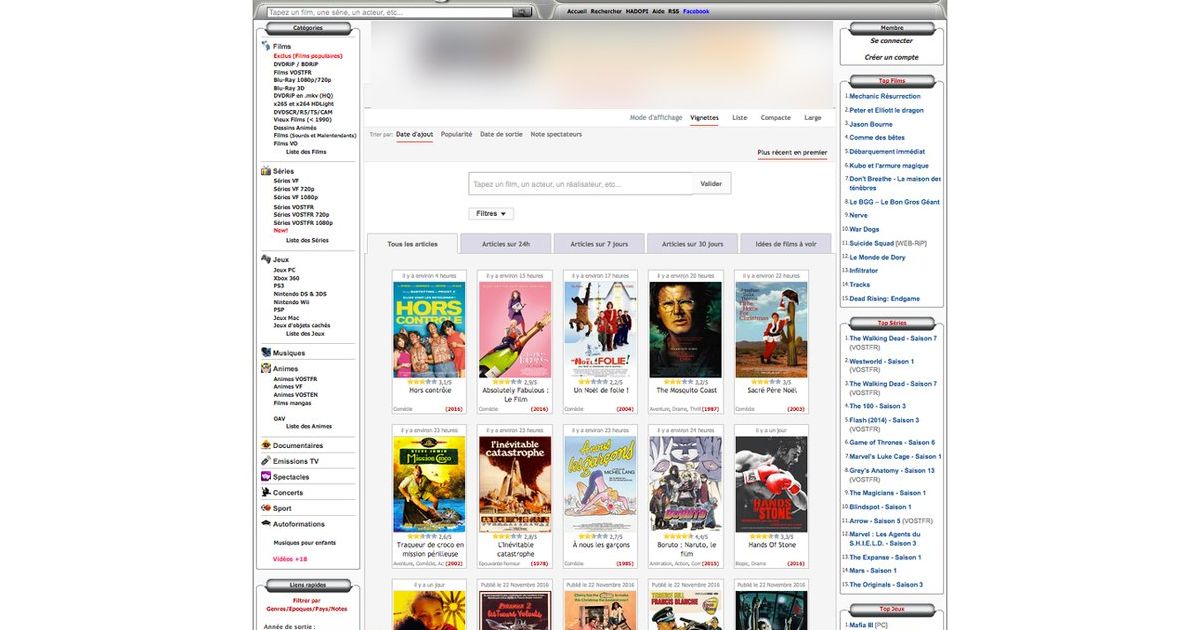Open the 'Articles sur 7 jours' tab
The width and height of the screenshot is (1200, 630).
point(599,244)
